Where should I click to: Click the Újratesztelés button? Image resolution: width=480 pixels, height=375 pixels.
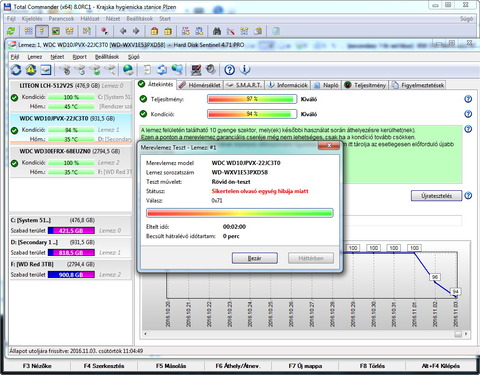click(436, 196)
